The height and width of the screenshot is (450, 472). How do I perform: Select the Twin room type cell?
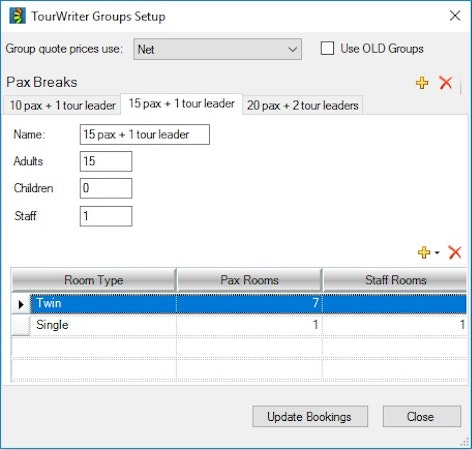(103, 303)
